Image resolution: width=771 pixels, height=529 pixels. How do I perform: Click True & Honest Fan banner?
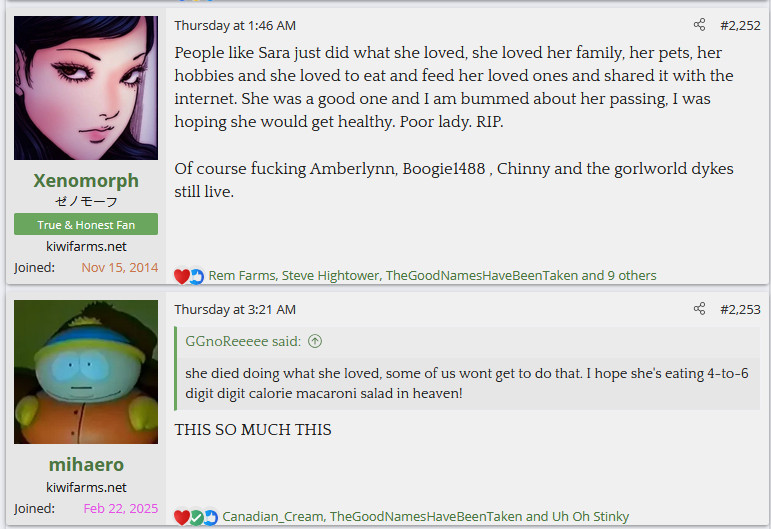click(x=86, y=224)
